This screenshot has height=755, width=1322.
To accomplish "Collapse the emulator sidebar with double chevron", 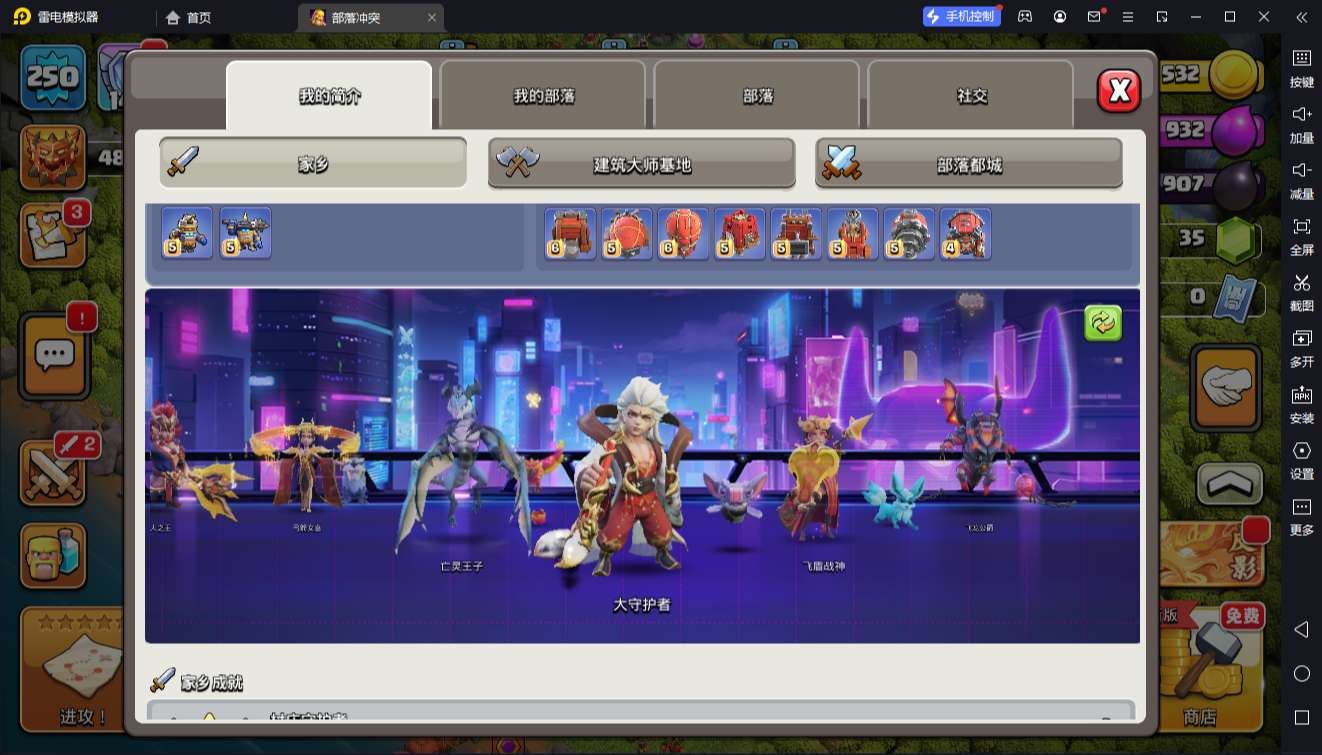I will point(1301,17).
